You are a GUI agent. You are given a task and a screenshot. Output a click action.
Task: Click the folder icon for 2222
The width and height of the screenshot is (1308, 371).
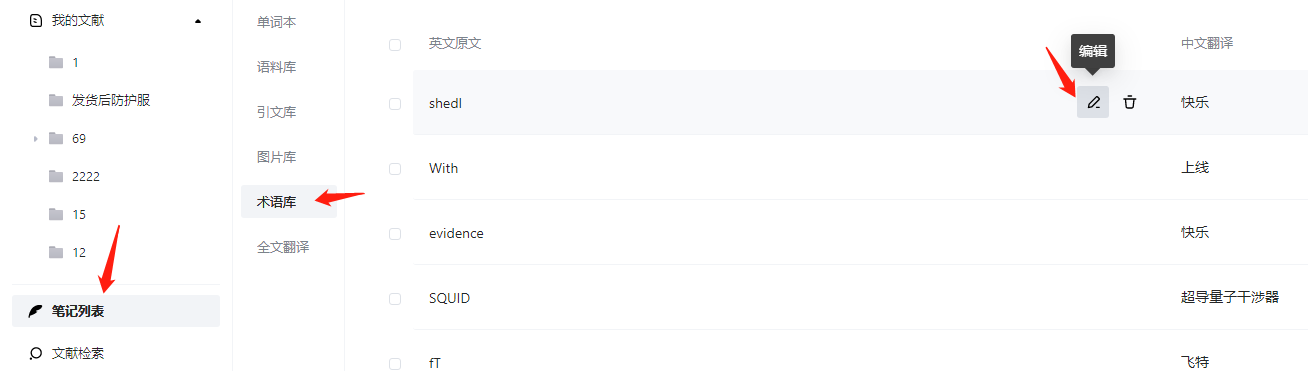56,176
